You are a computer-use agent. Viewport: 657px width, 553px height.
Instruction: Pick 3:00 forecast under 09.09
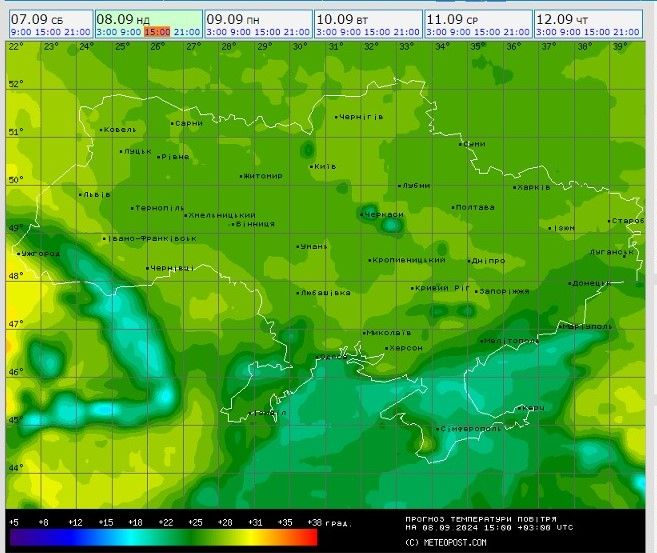point(214,32)
